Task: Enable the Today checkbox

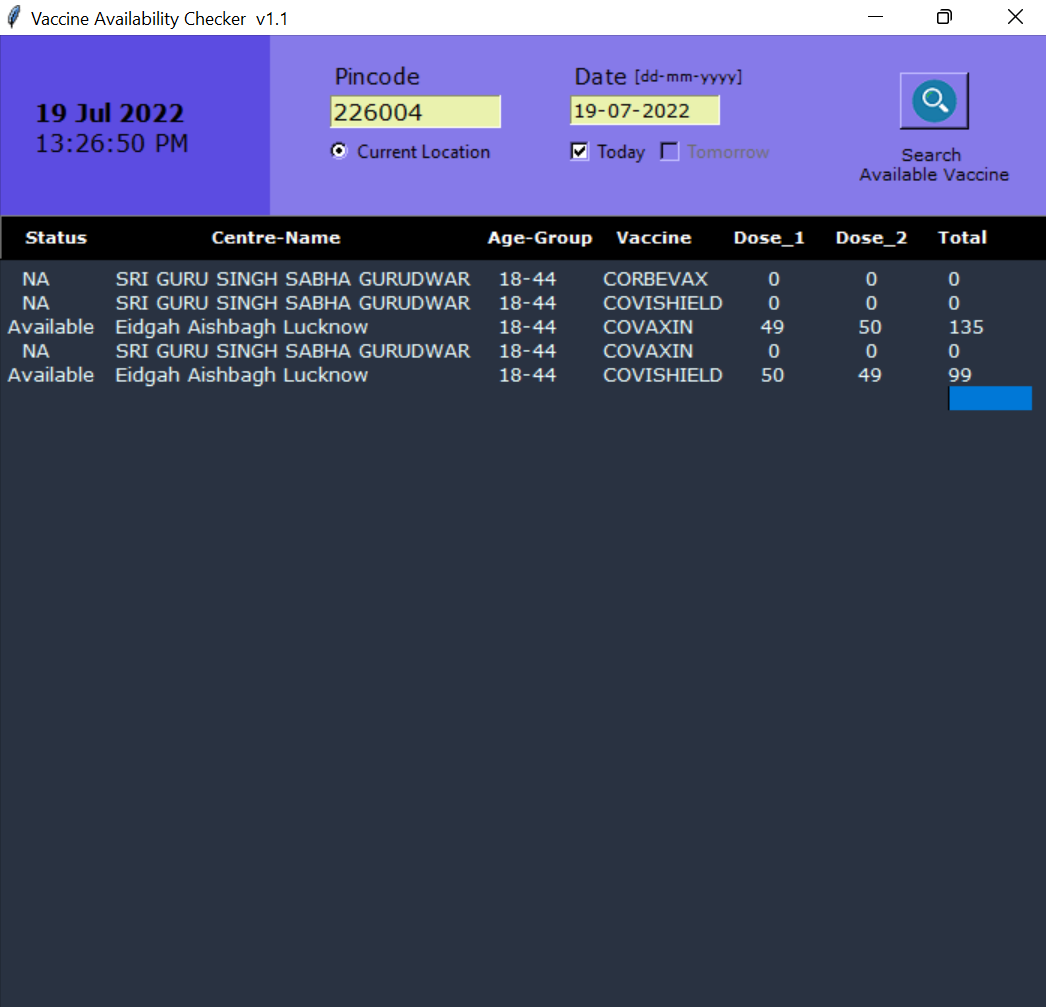Action: (x=579, y=151)
